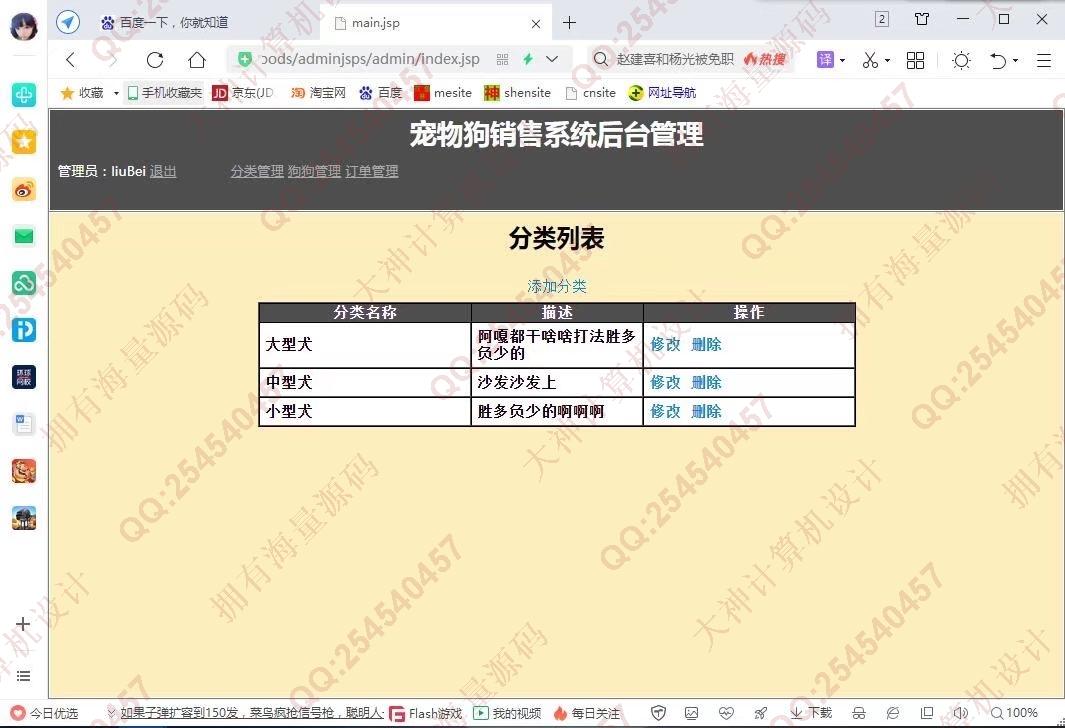Open 我的视频 in status bar
This screenshot has width=1065, height=728.
(507, 713)
